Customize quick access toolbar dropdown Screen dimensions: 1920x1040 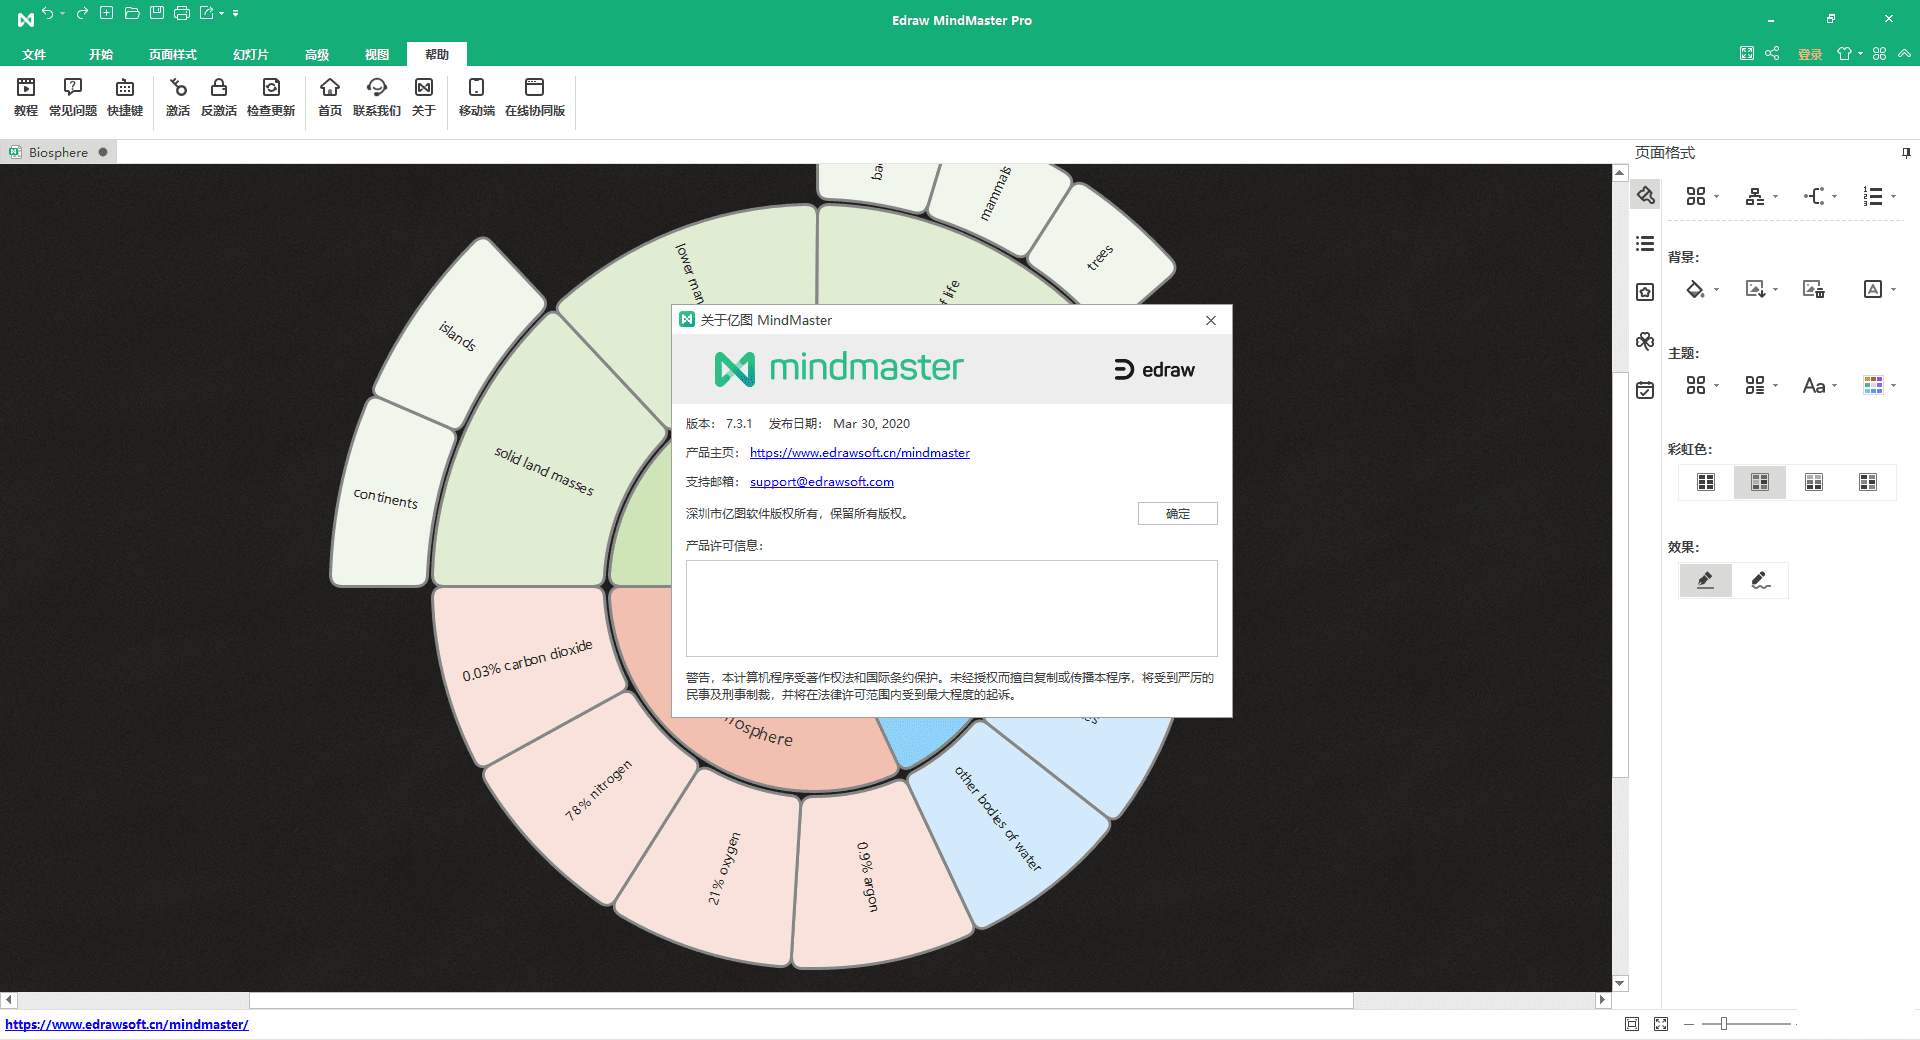point(236,14)
